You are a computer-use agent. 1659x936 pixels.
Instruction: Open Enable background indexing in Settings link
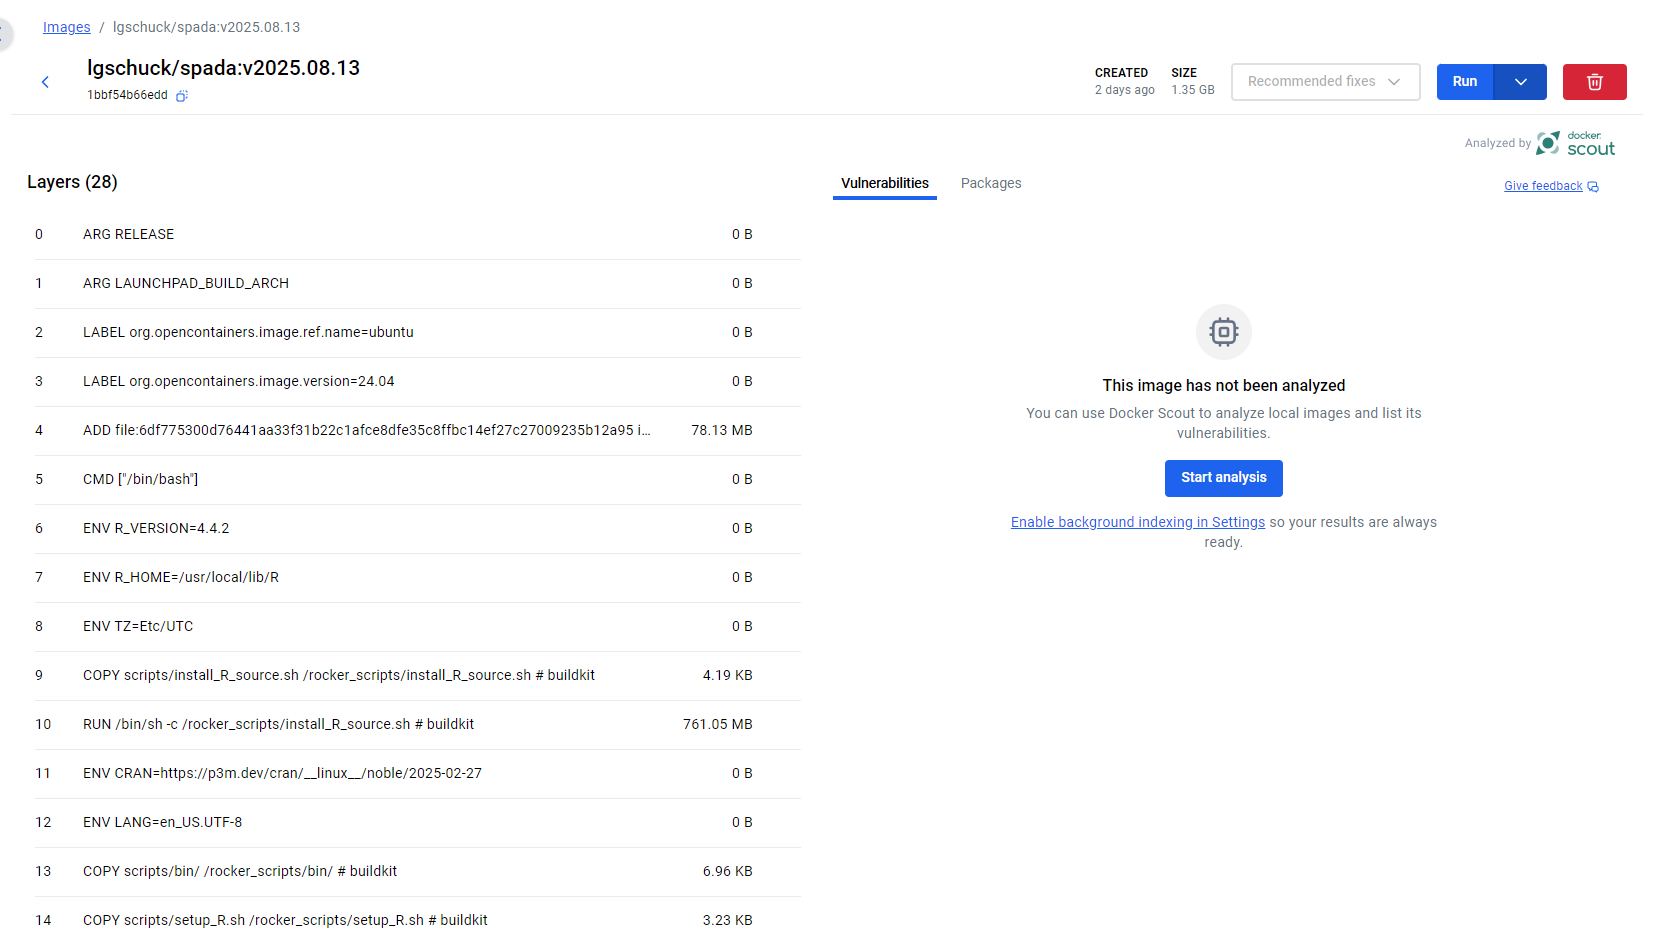(1137, 522)
